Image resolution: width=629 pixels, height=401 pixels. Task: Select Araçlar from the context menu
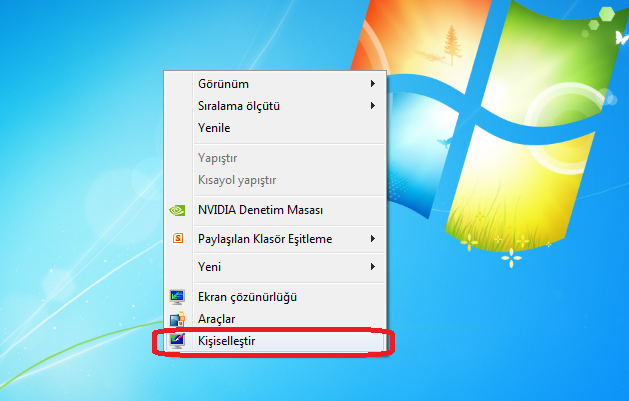[275, 319]
